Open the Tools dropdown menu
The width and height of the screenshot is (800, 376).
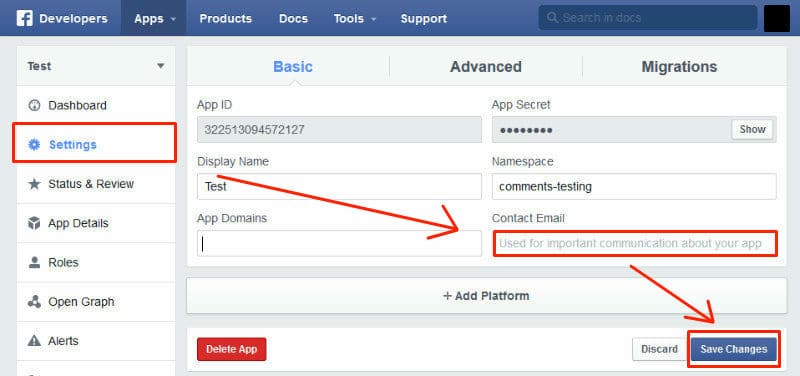click(x=355, y=18)
